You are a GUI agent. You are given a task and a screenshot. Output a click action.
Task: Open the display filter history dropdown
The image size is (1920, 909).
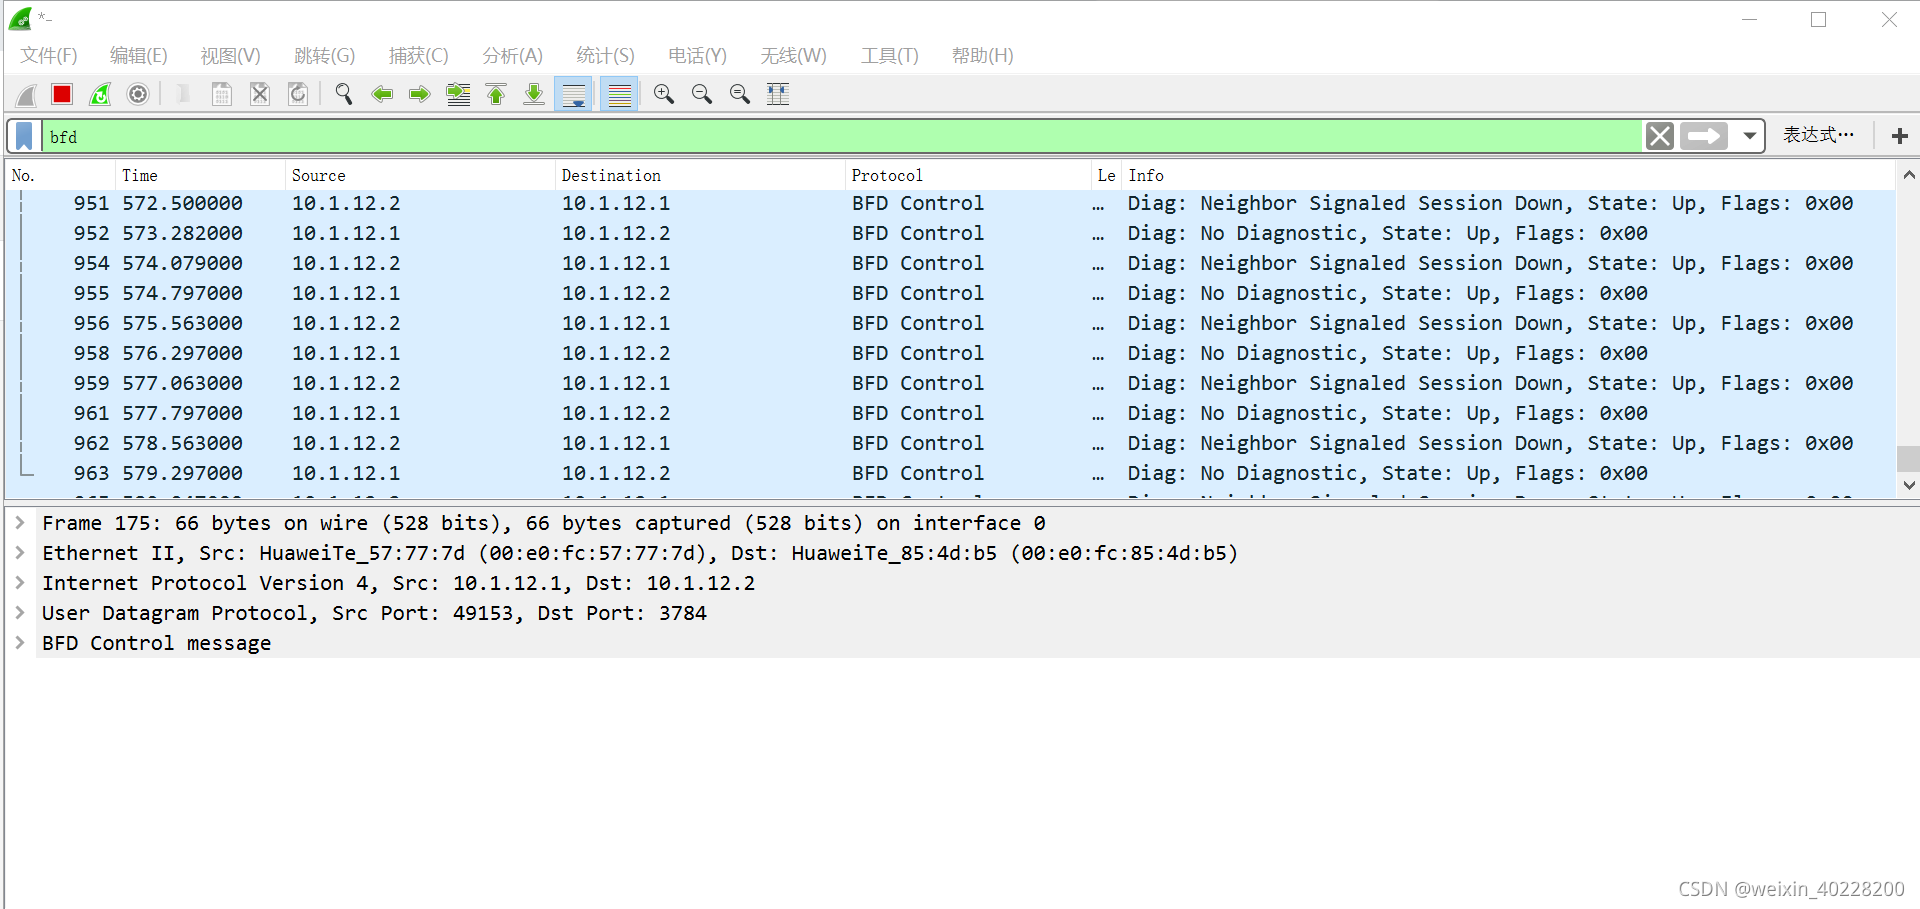click(x=1749, y=136)
